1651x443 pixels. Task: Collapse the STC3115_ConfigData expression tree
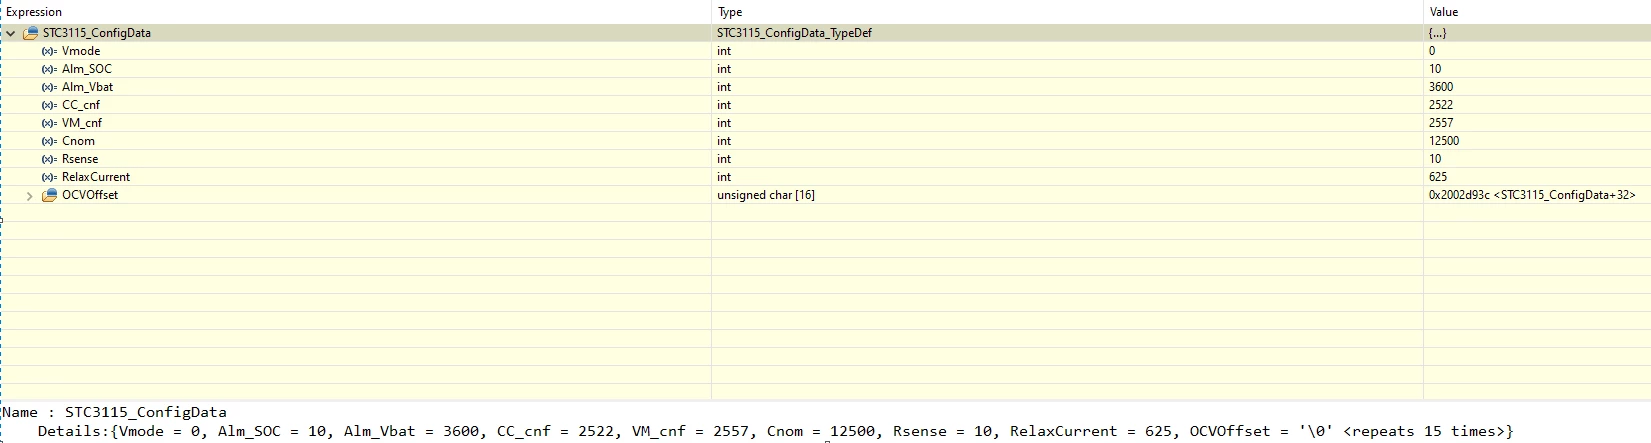tap(11, 33)
